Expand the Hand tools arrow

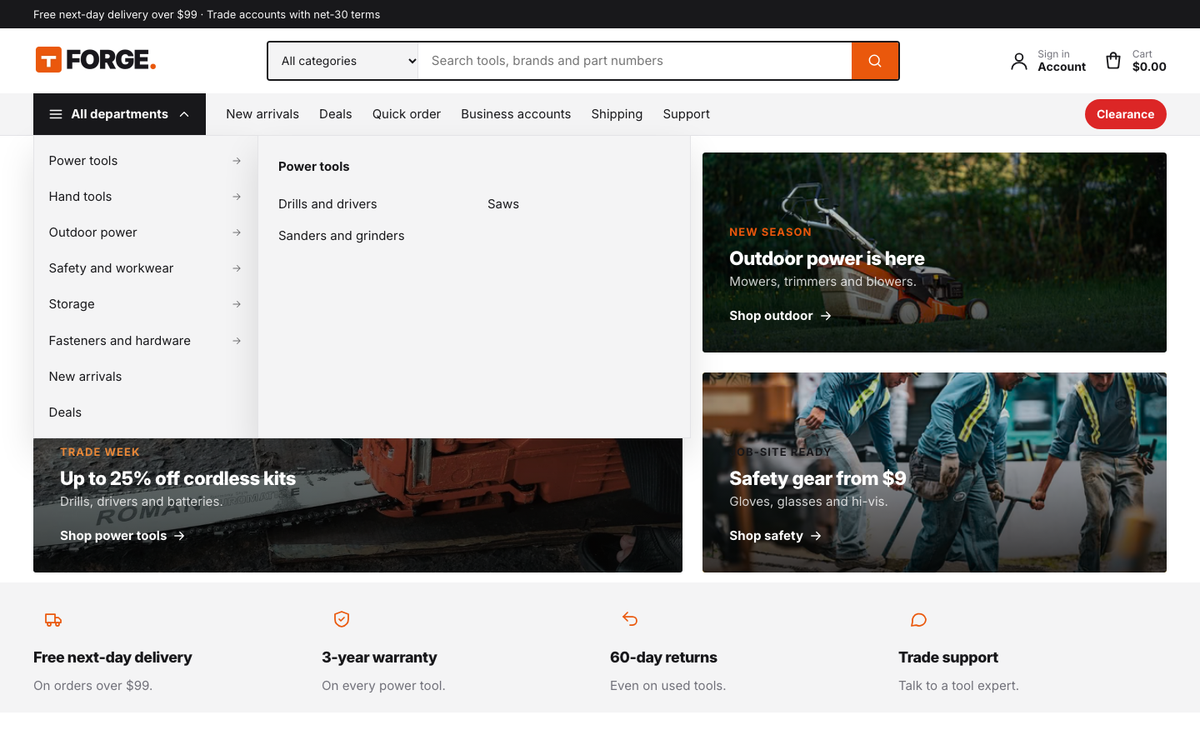pos(236,197)
